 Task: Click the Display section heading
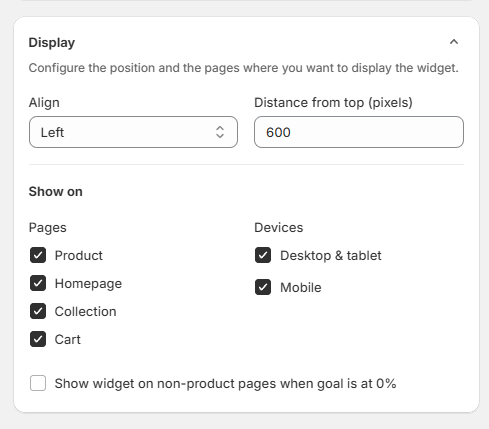(x=52, y=43)
